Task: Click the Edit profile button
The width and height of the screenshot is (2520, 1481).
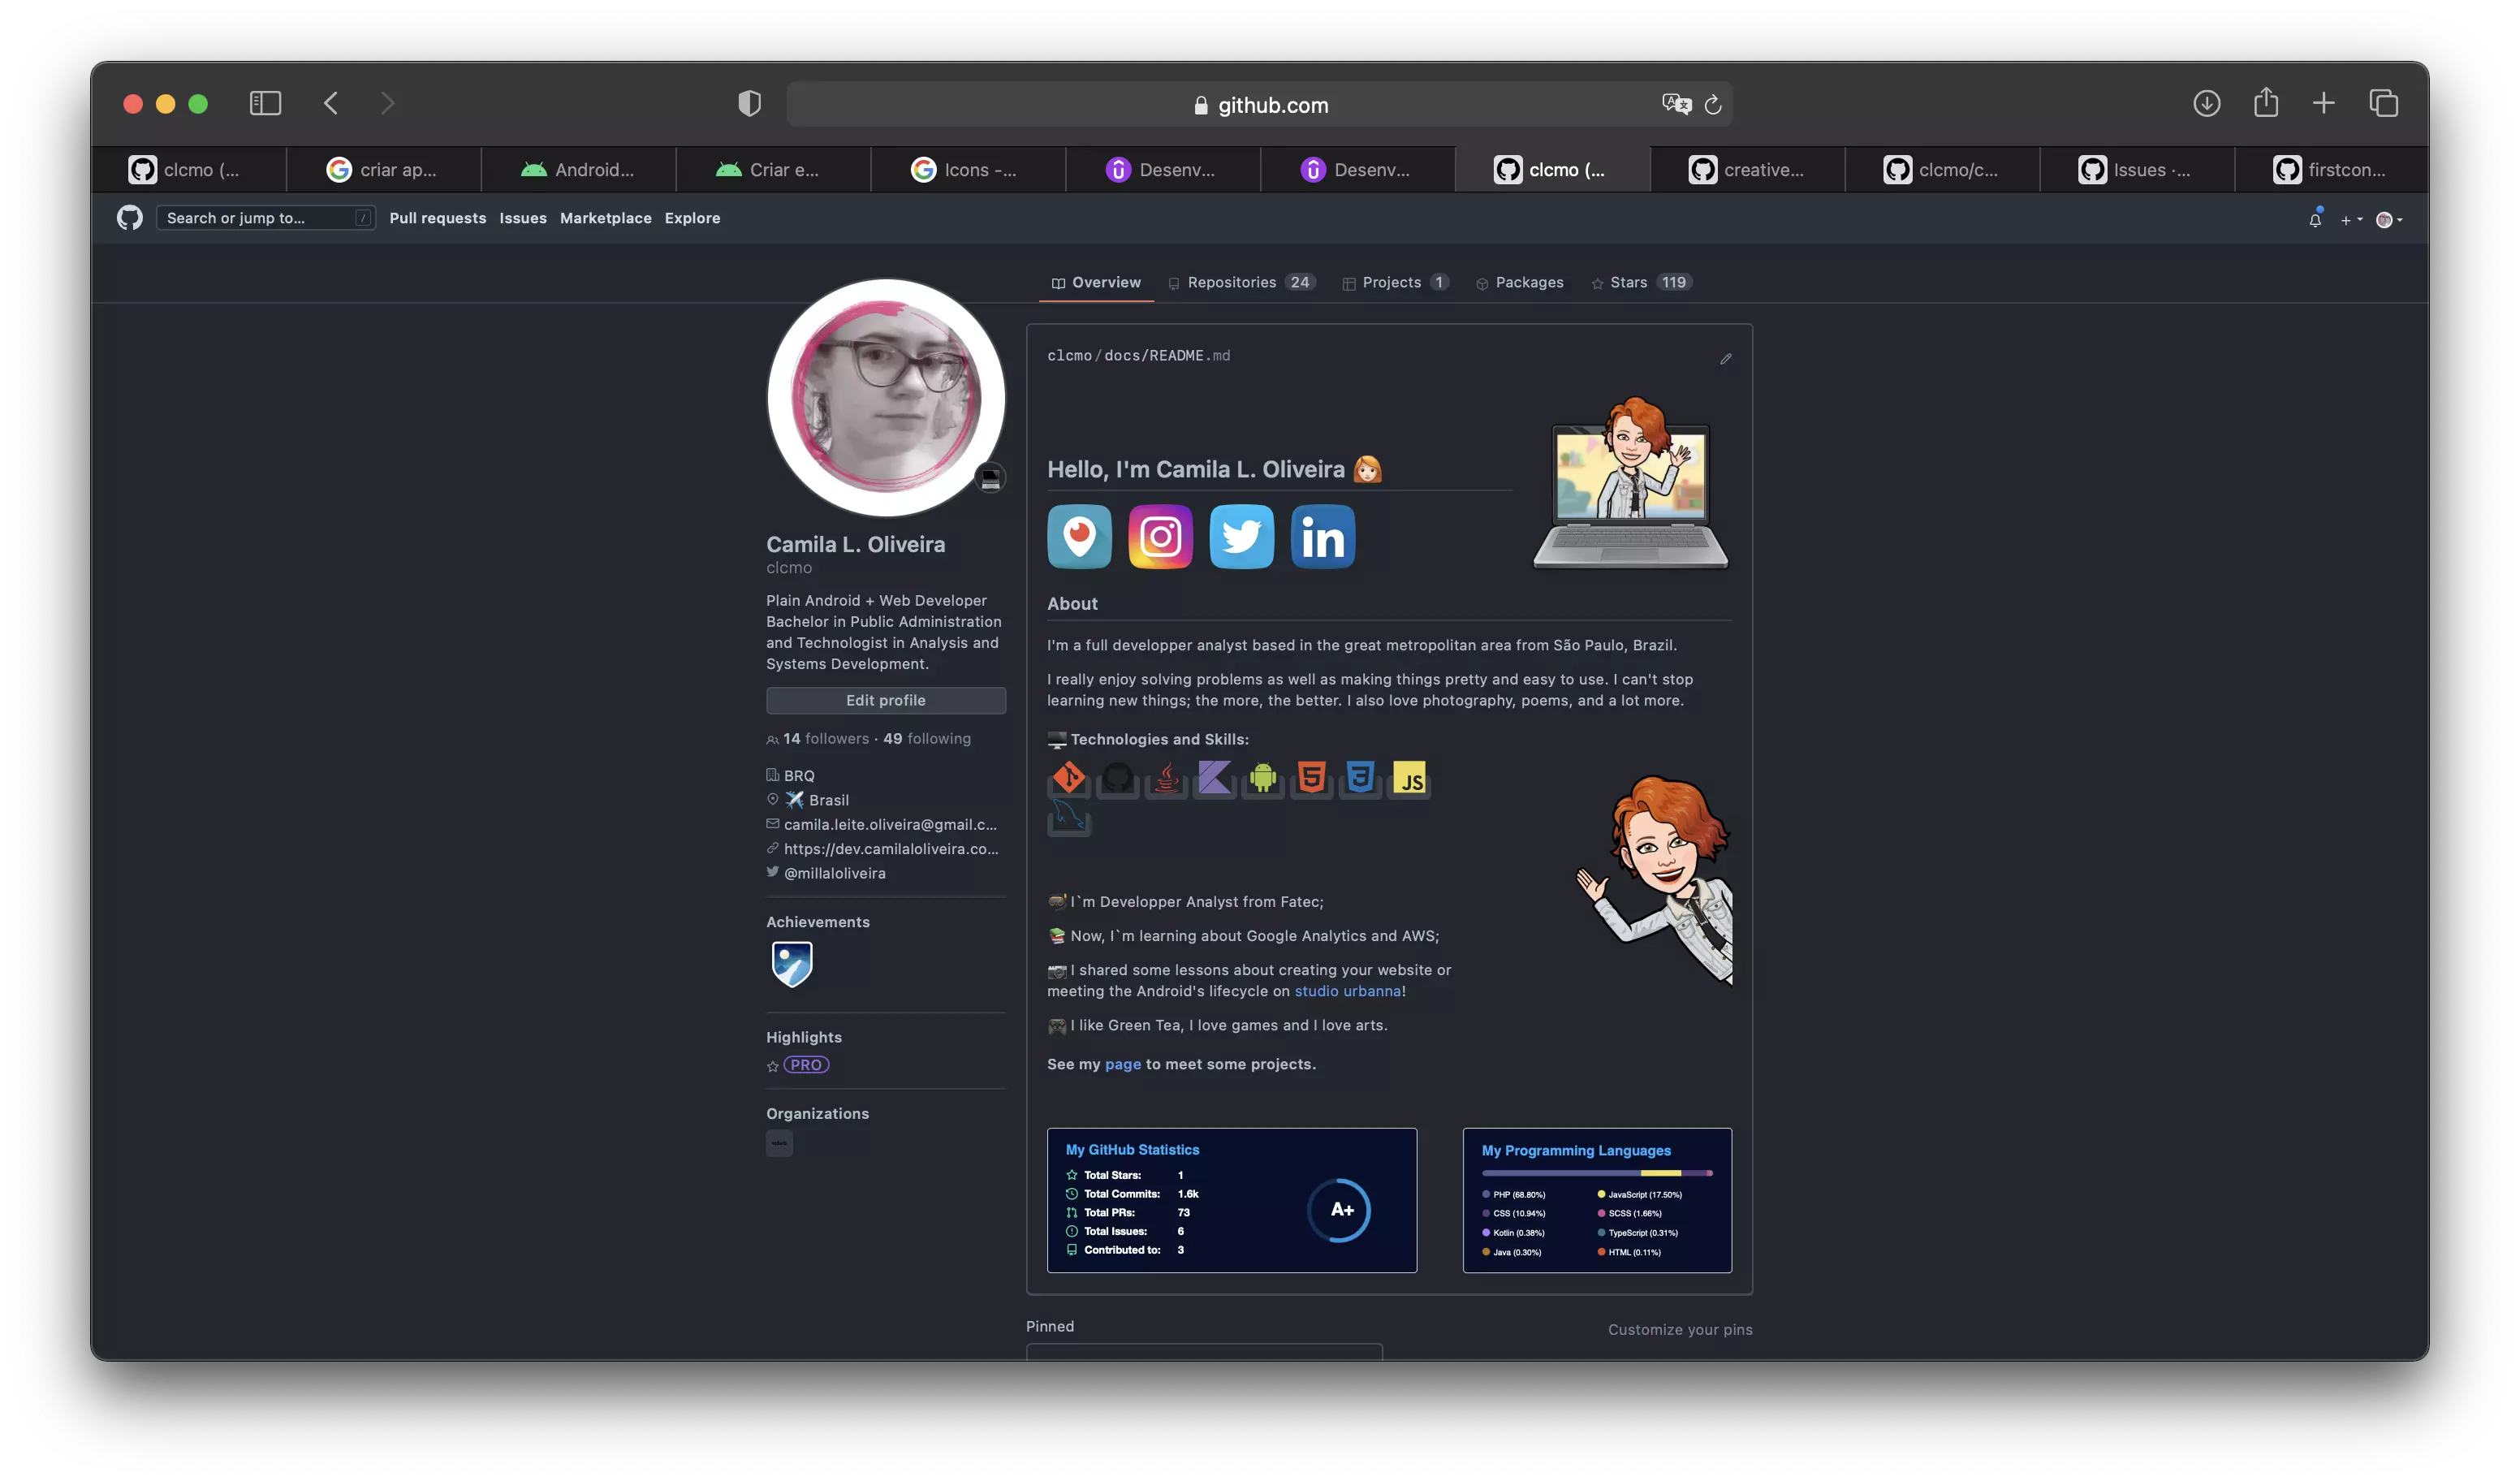Action: tap(885, 701)
